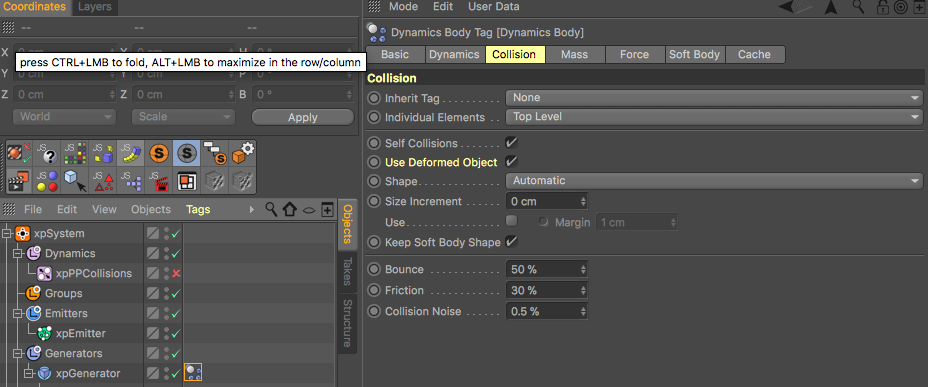
Task: Click the orange S solo button icon
Action: pos(159,153)
